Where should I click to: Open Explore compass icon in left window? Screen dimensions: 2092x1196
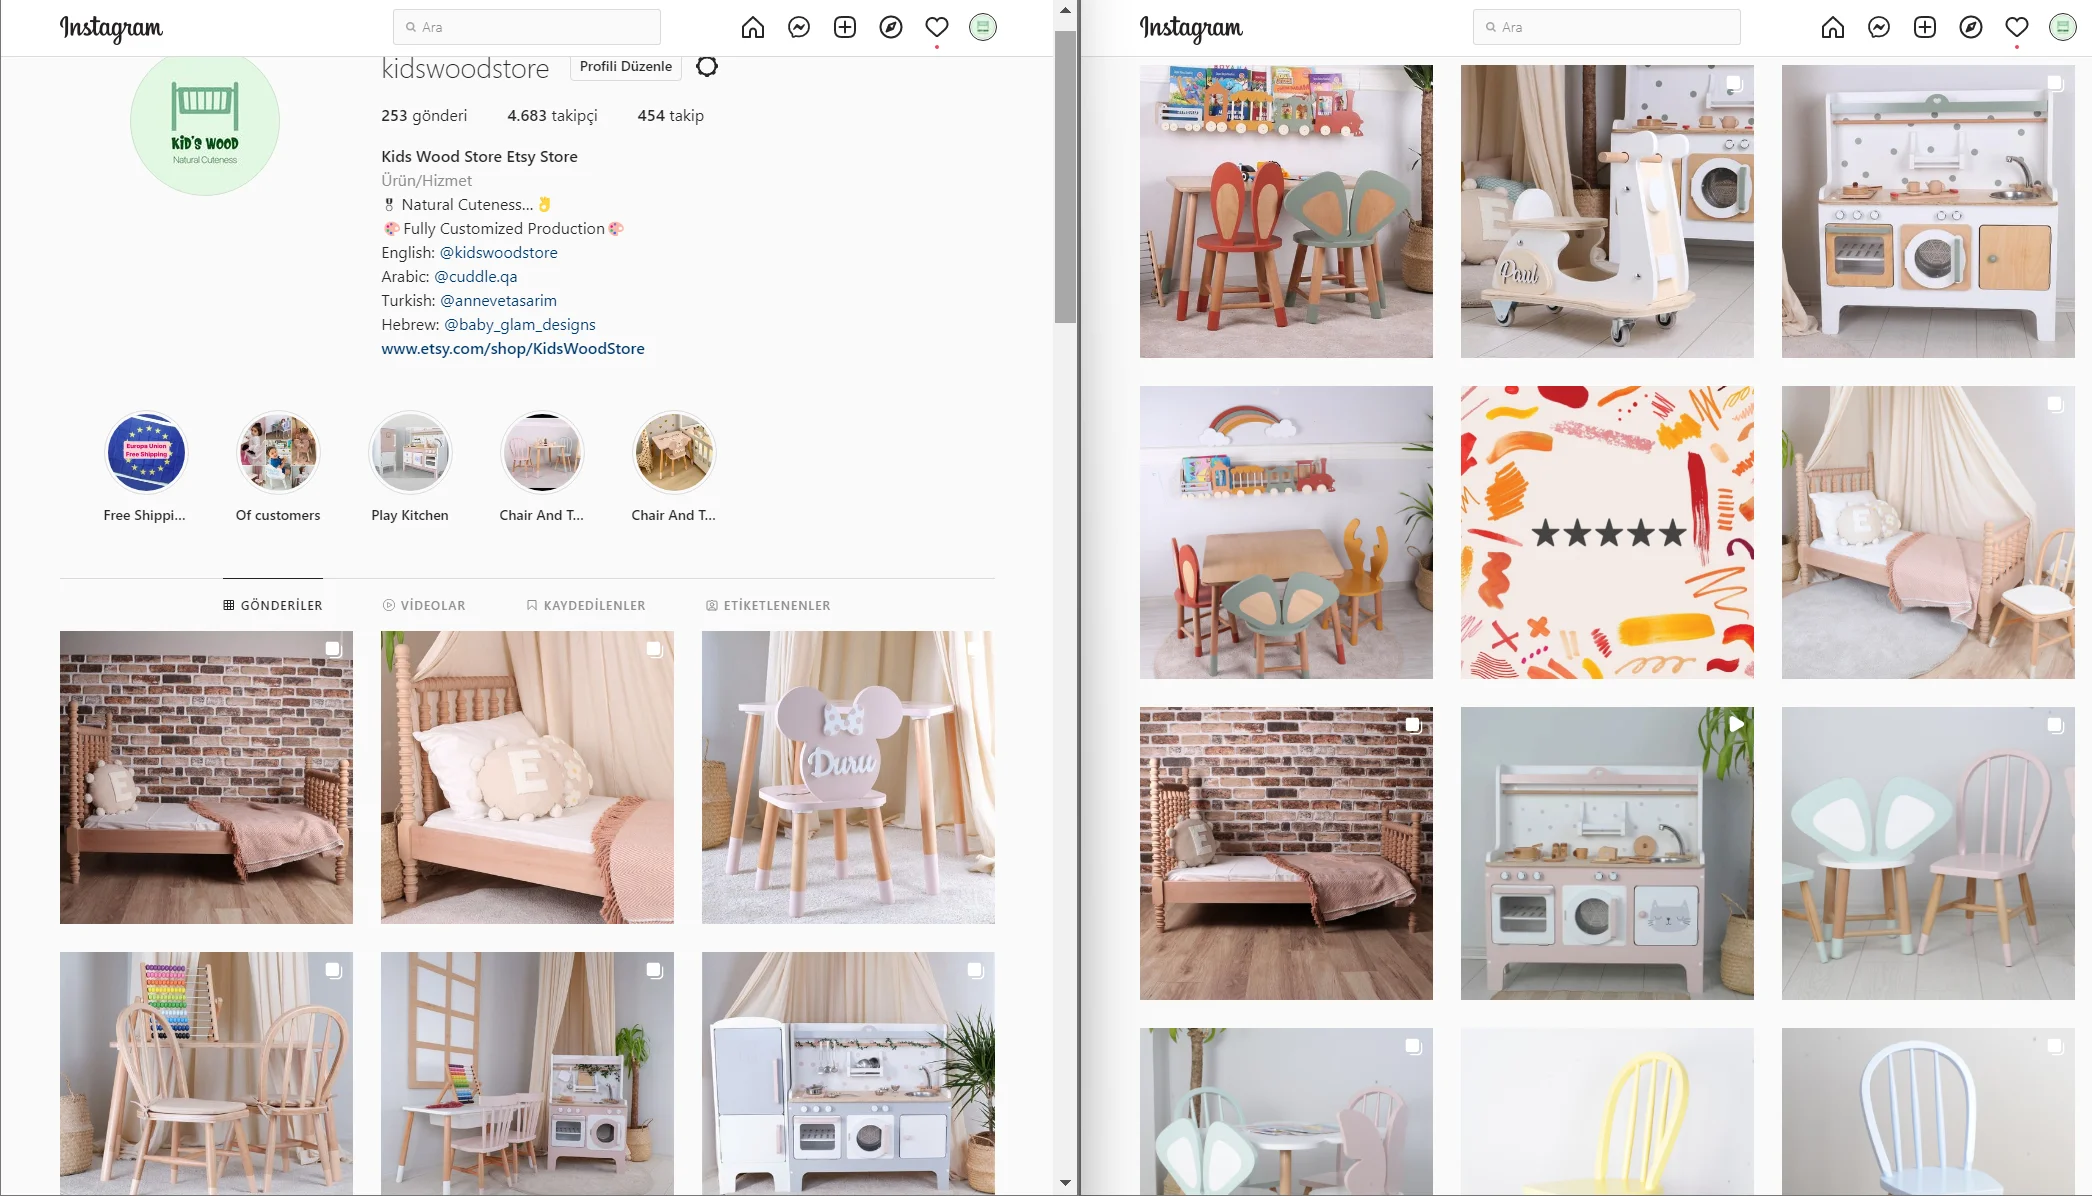pos(890,27)
